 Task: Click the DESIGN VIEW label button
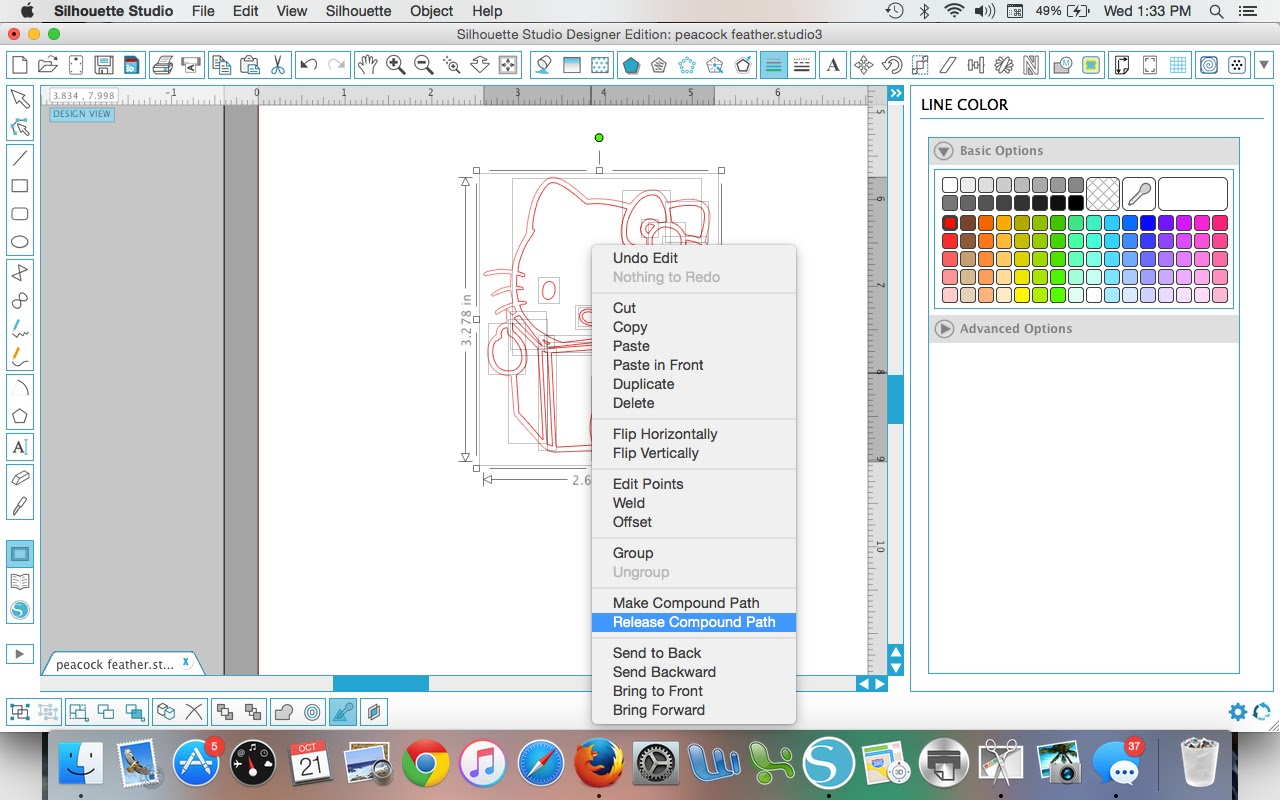(82, 114)
